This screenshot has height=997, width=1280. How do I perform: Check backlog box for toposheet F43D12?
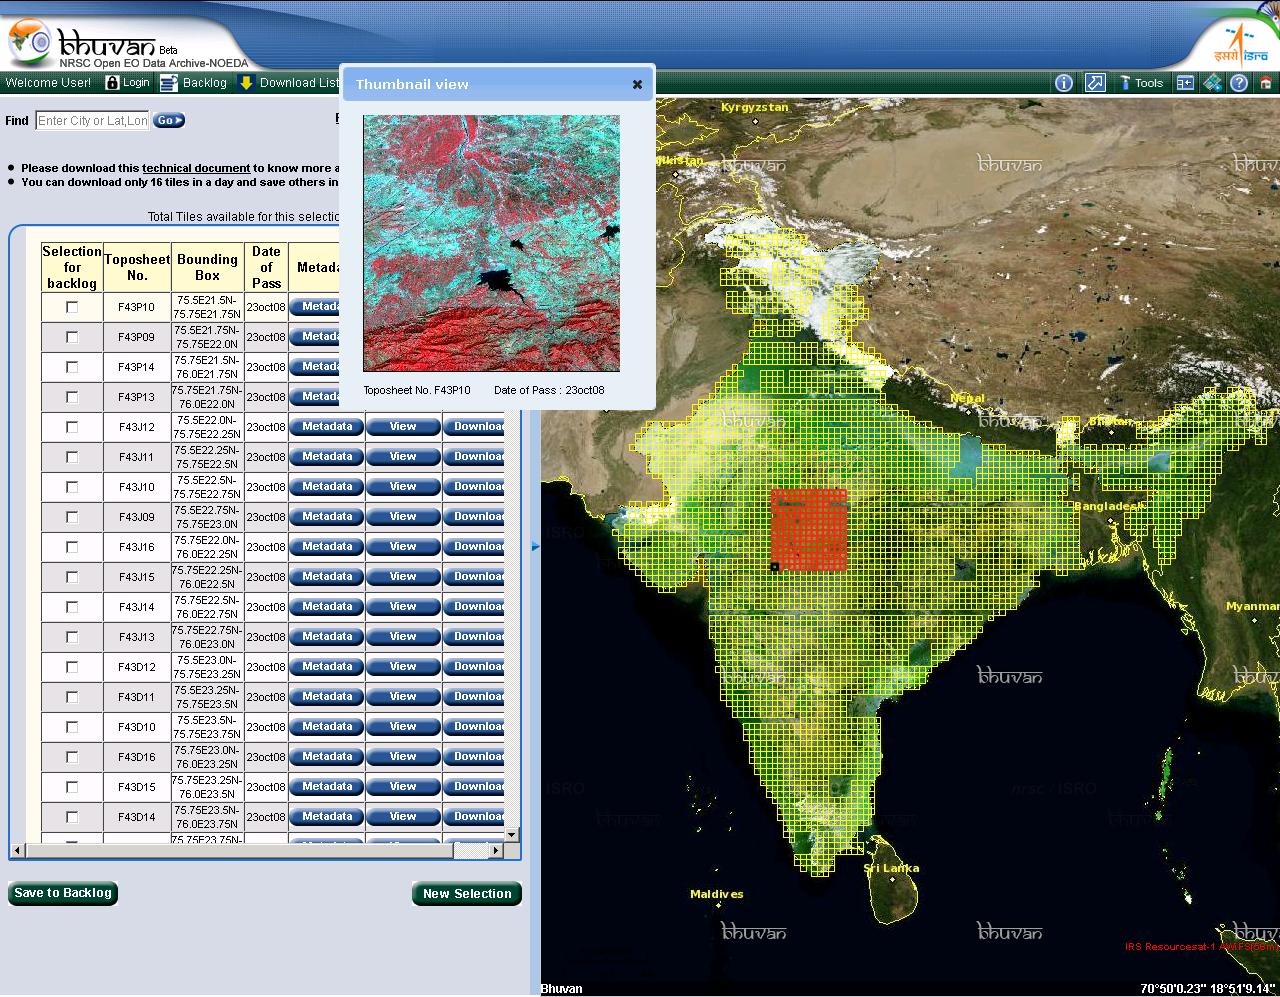pos(72,667)
